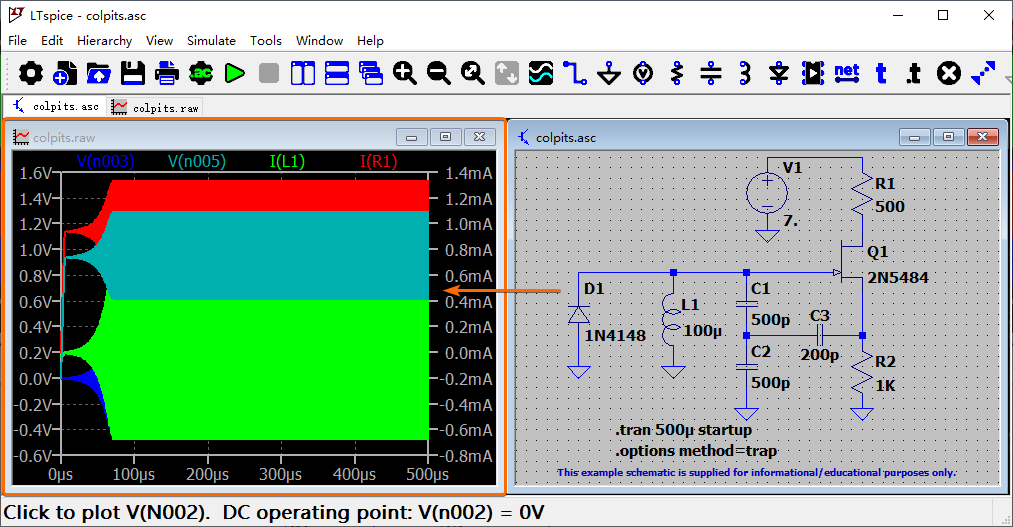This screenshot has width=1013, height=527.
Task: Switch to the colpits.asc tab
Action: click(56, 107)
